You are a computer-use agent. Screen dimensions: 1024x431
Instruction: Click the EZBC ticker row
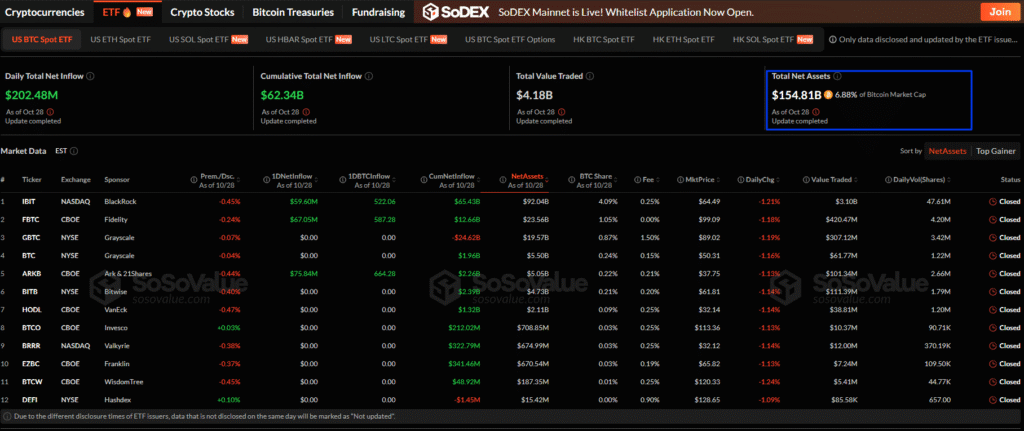[x=512, y=363]
